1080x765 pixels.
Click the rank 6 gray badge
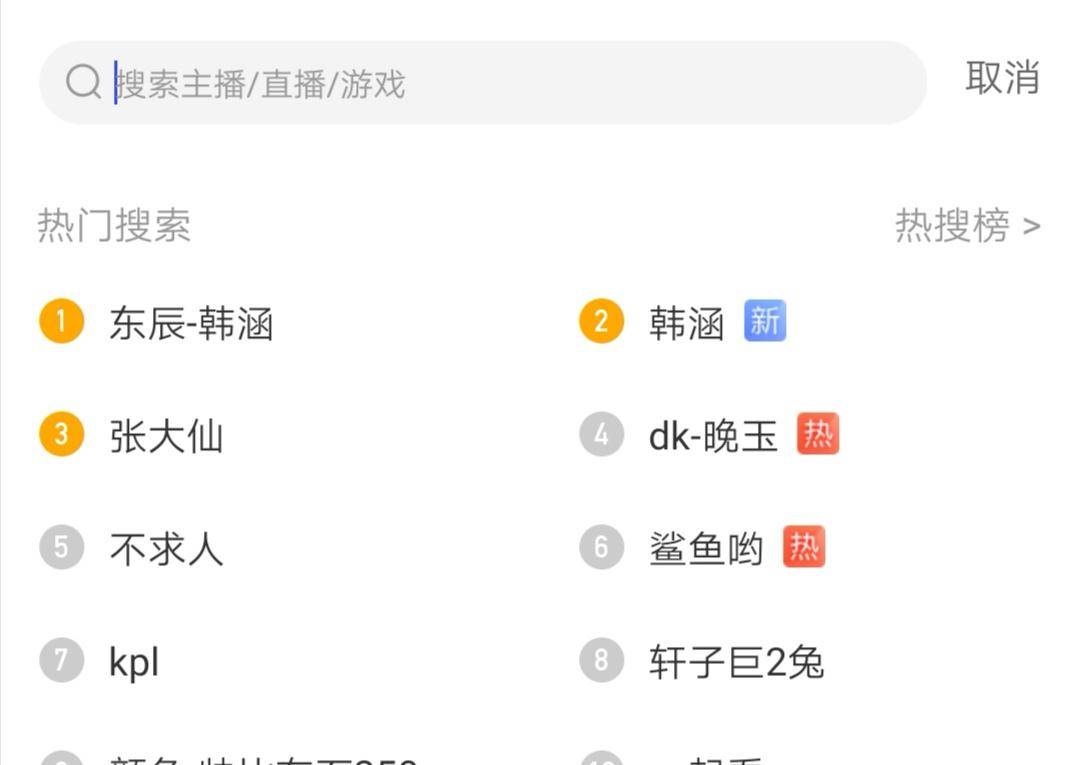tap(601, 547)
